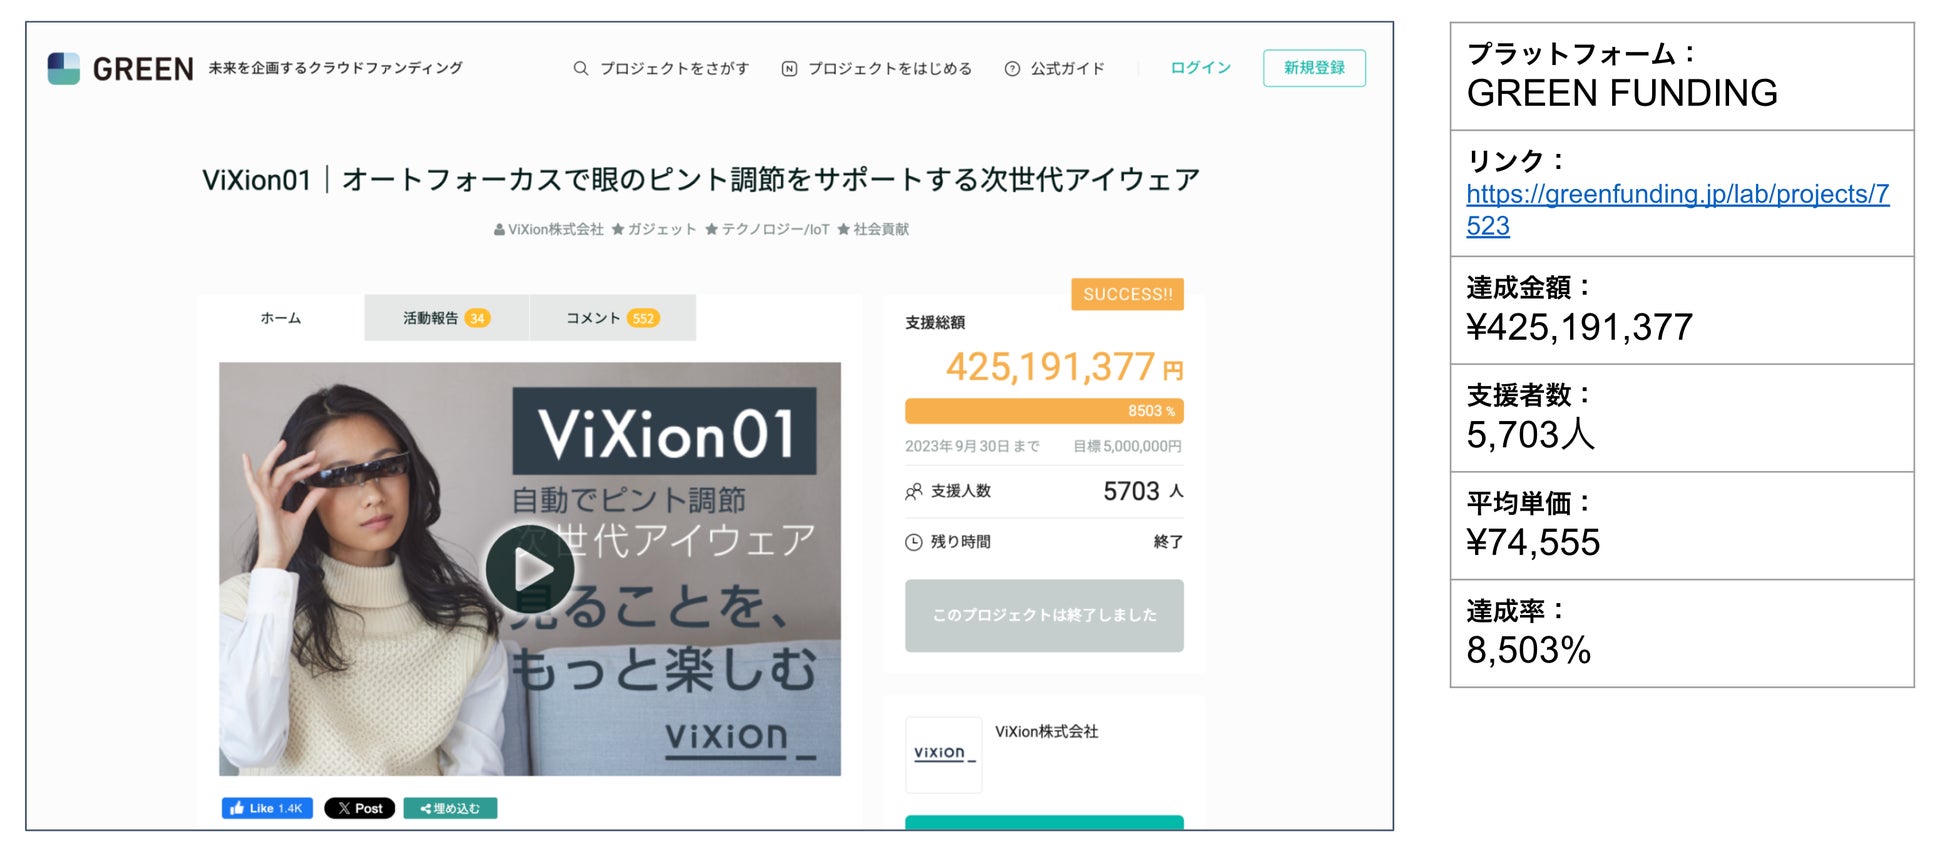Click the テクノロジー/IoT category tag
The image size is (1950, 859).
(x=767, y=229)
